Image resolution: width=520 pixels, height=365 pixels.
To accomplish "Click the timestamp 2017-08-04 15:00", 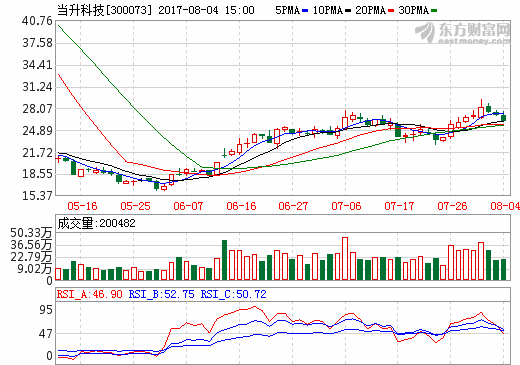I will [x=206, y=10].
